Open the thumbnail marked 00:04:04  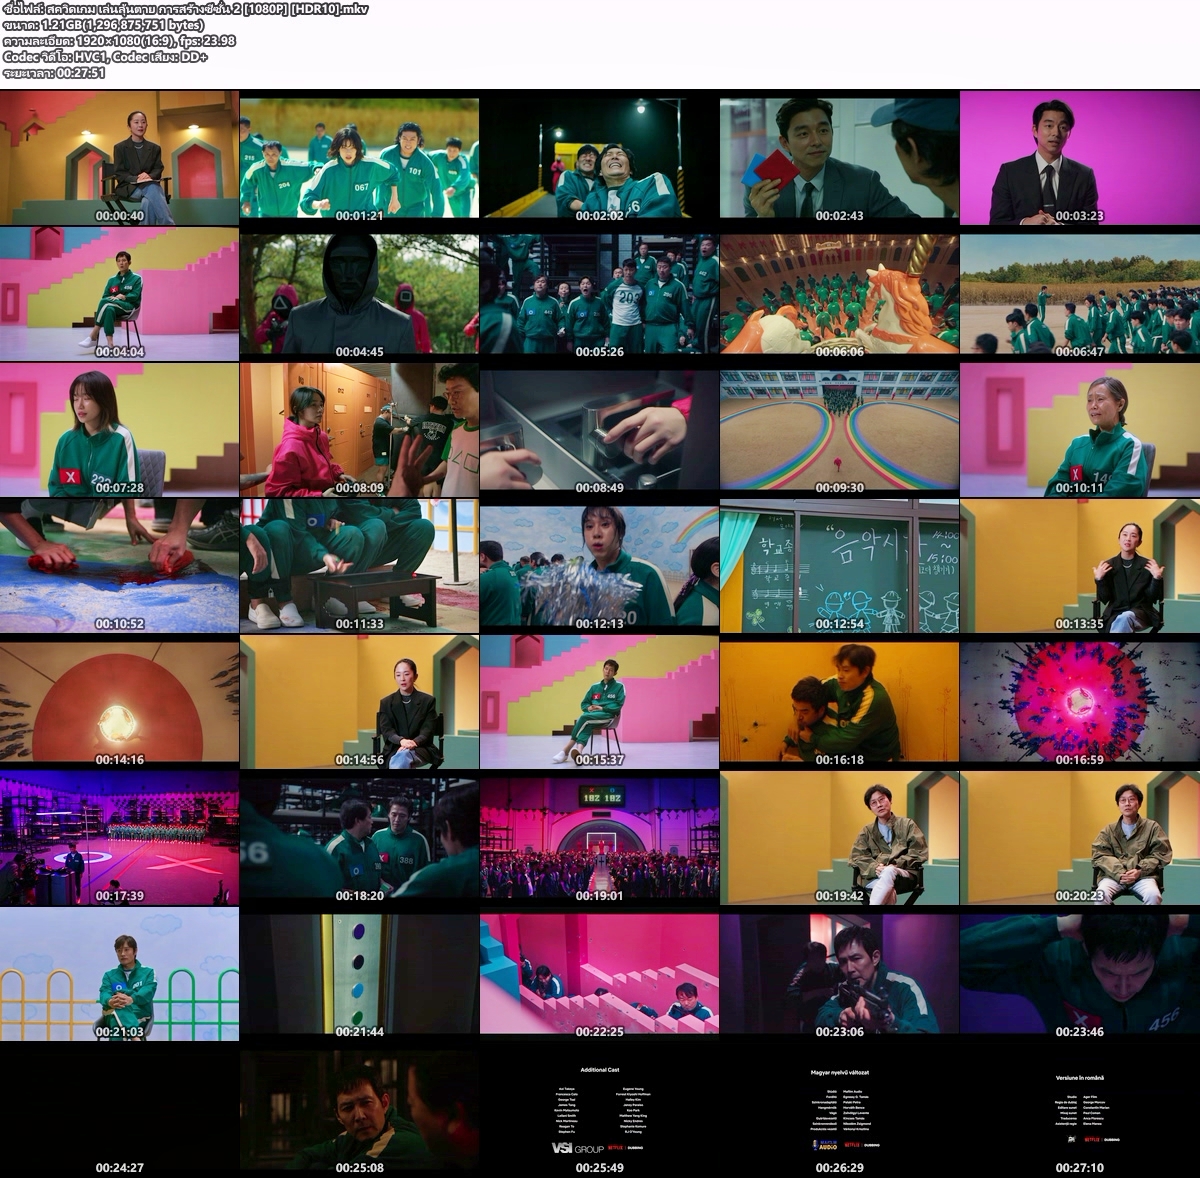click(x=119, y=294)
